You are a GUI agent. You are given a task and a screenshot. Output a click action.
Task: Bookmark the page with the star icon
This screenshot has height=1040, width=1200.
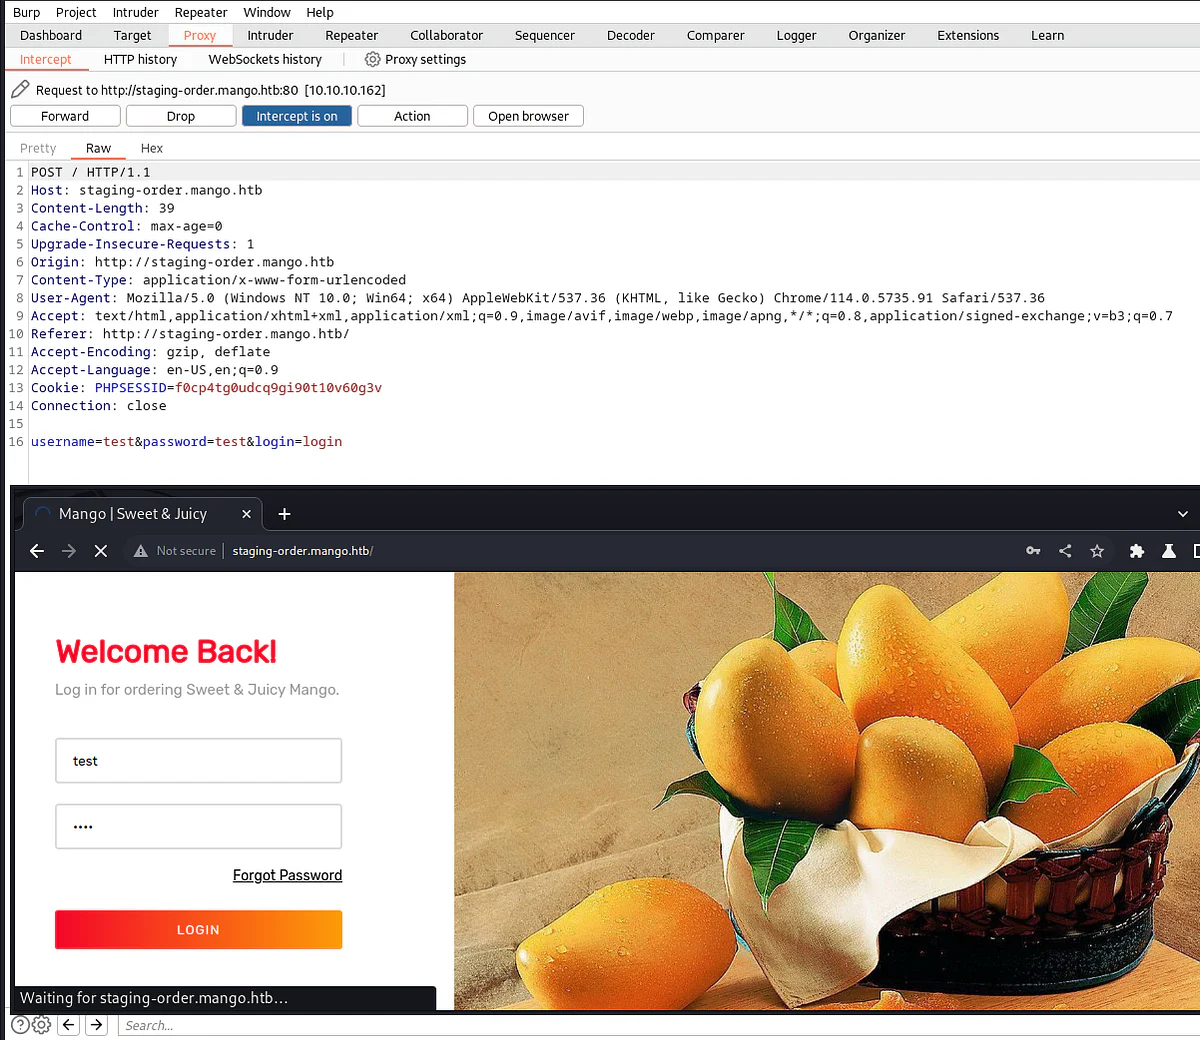[1097, 551]
